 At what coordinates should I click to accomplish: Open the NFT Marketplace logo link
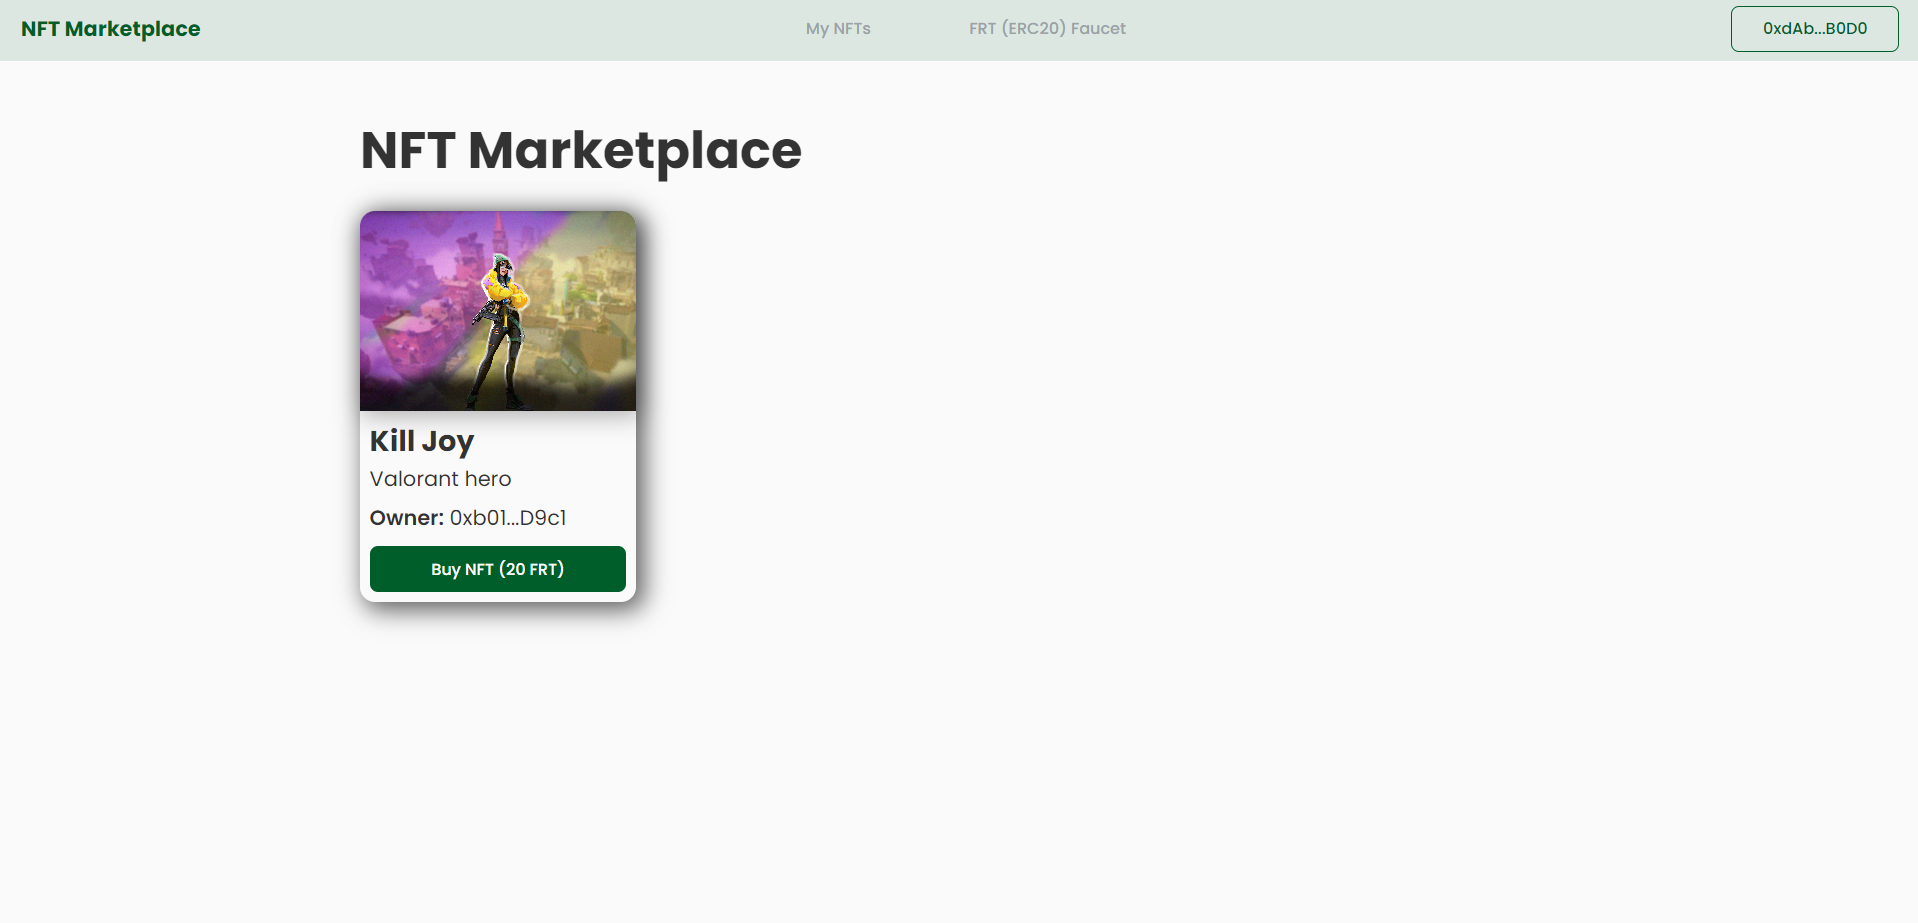coord(111,29)
